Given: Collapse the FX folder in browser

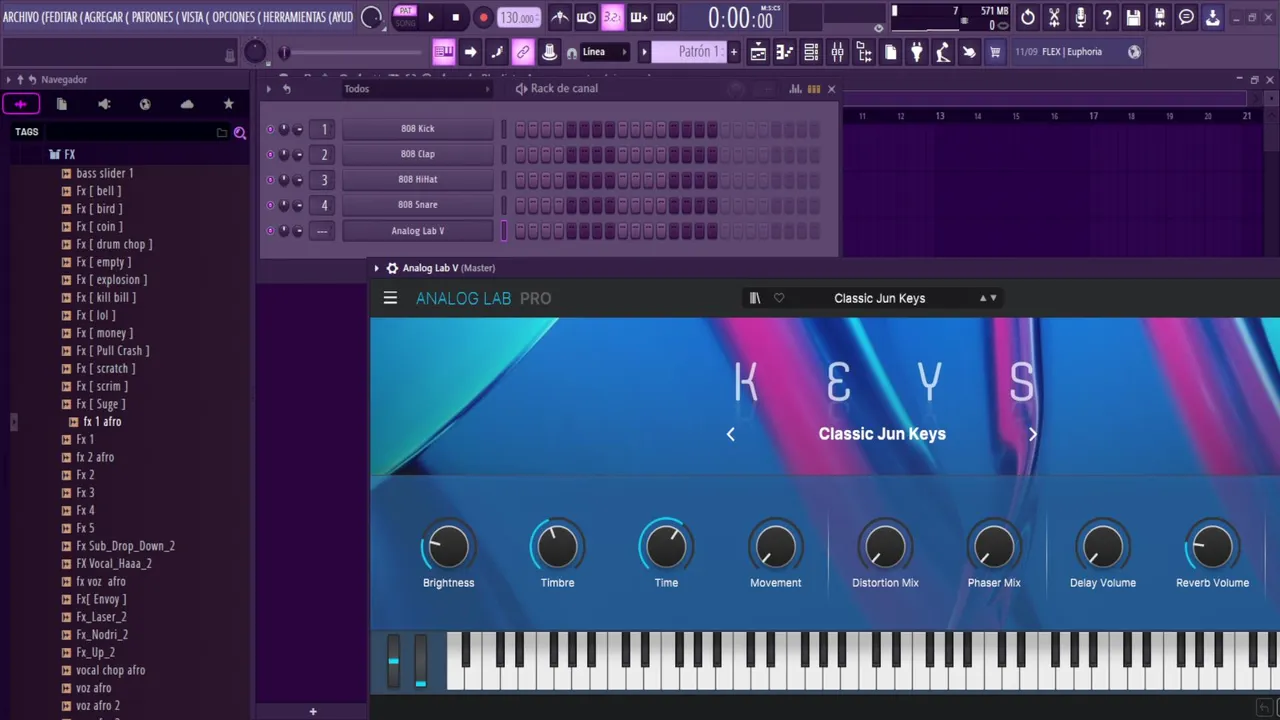Looking at the screenshot, I should [x=63, y=155].
